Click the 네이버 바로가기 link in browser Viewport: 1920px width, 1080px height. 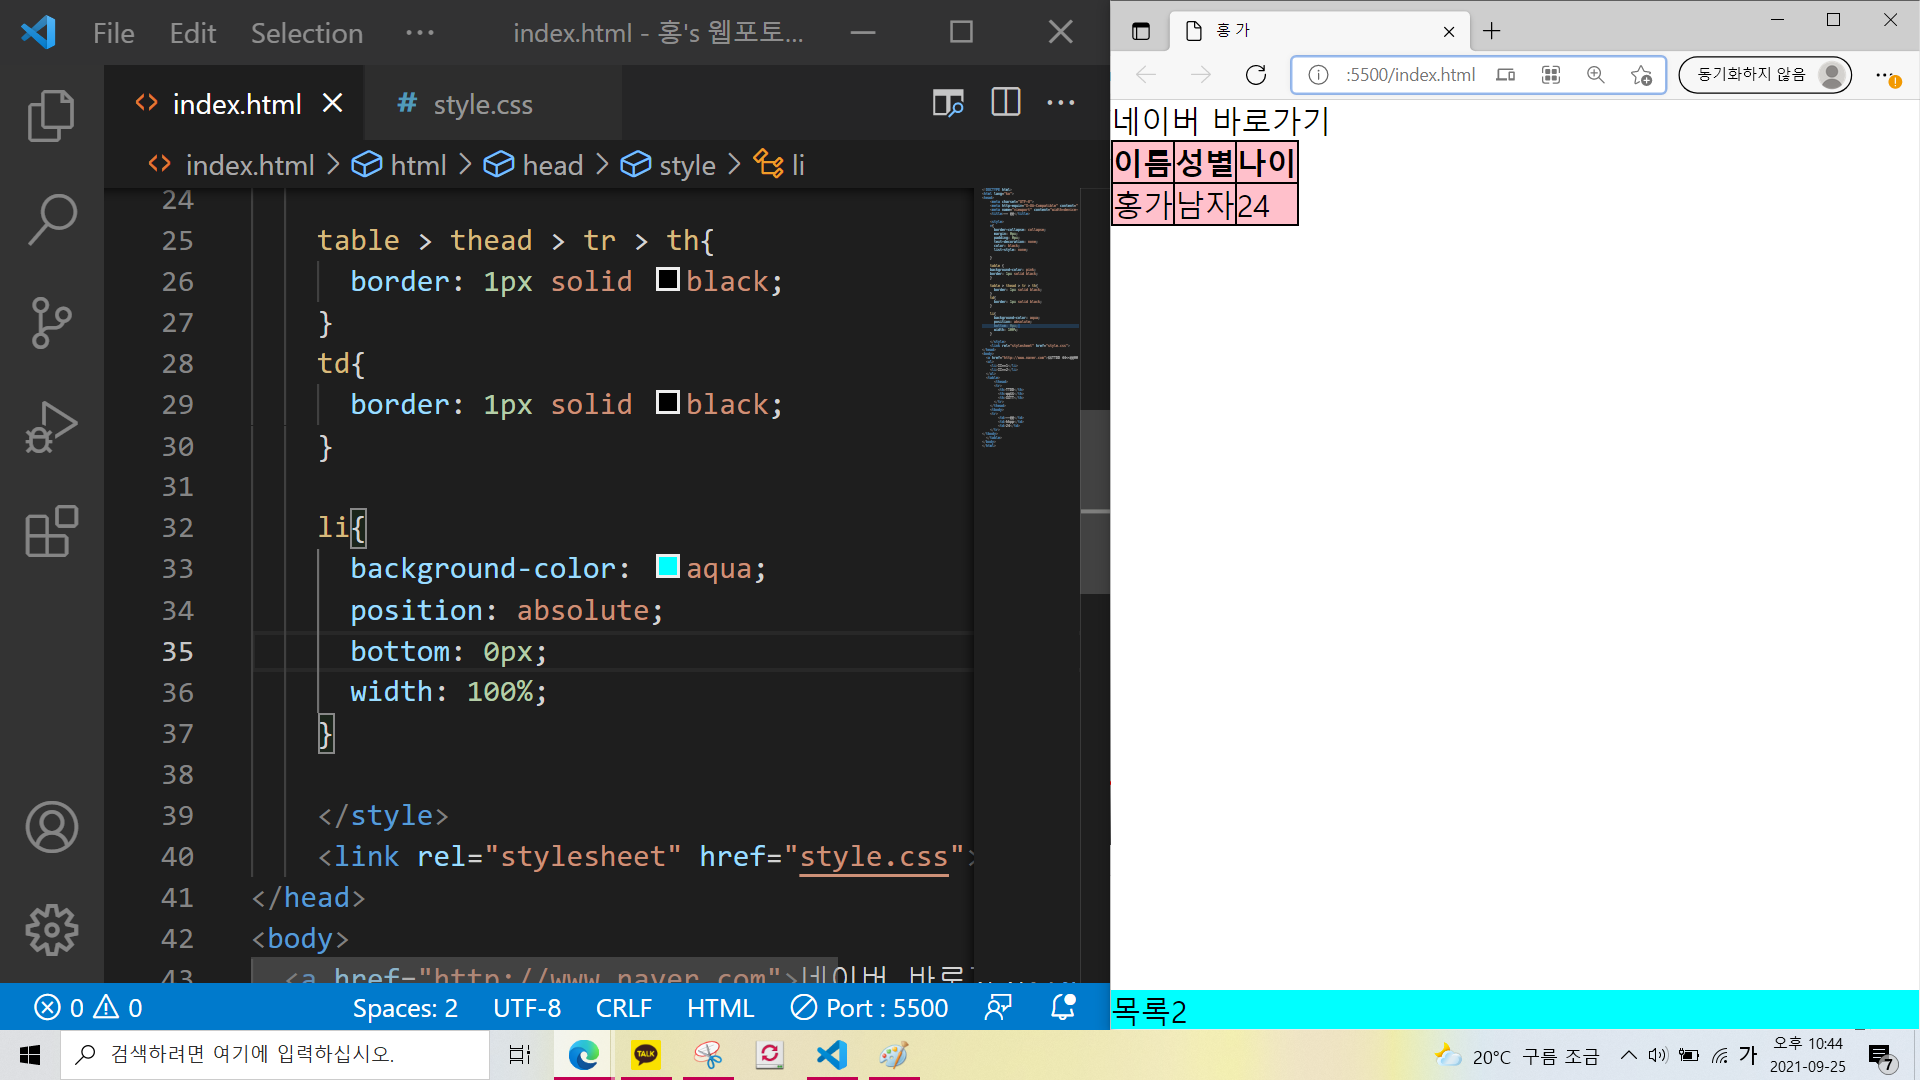pyautogui.click(x=1220, y=121)
